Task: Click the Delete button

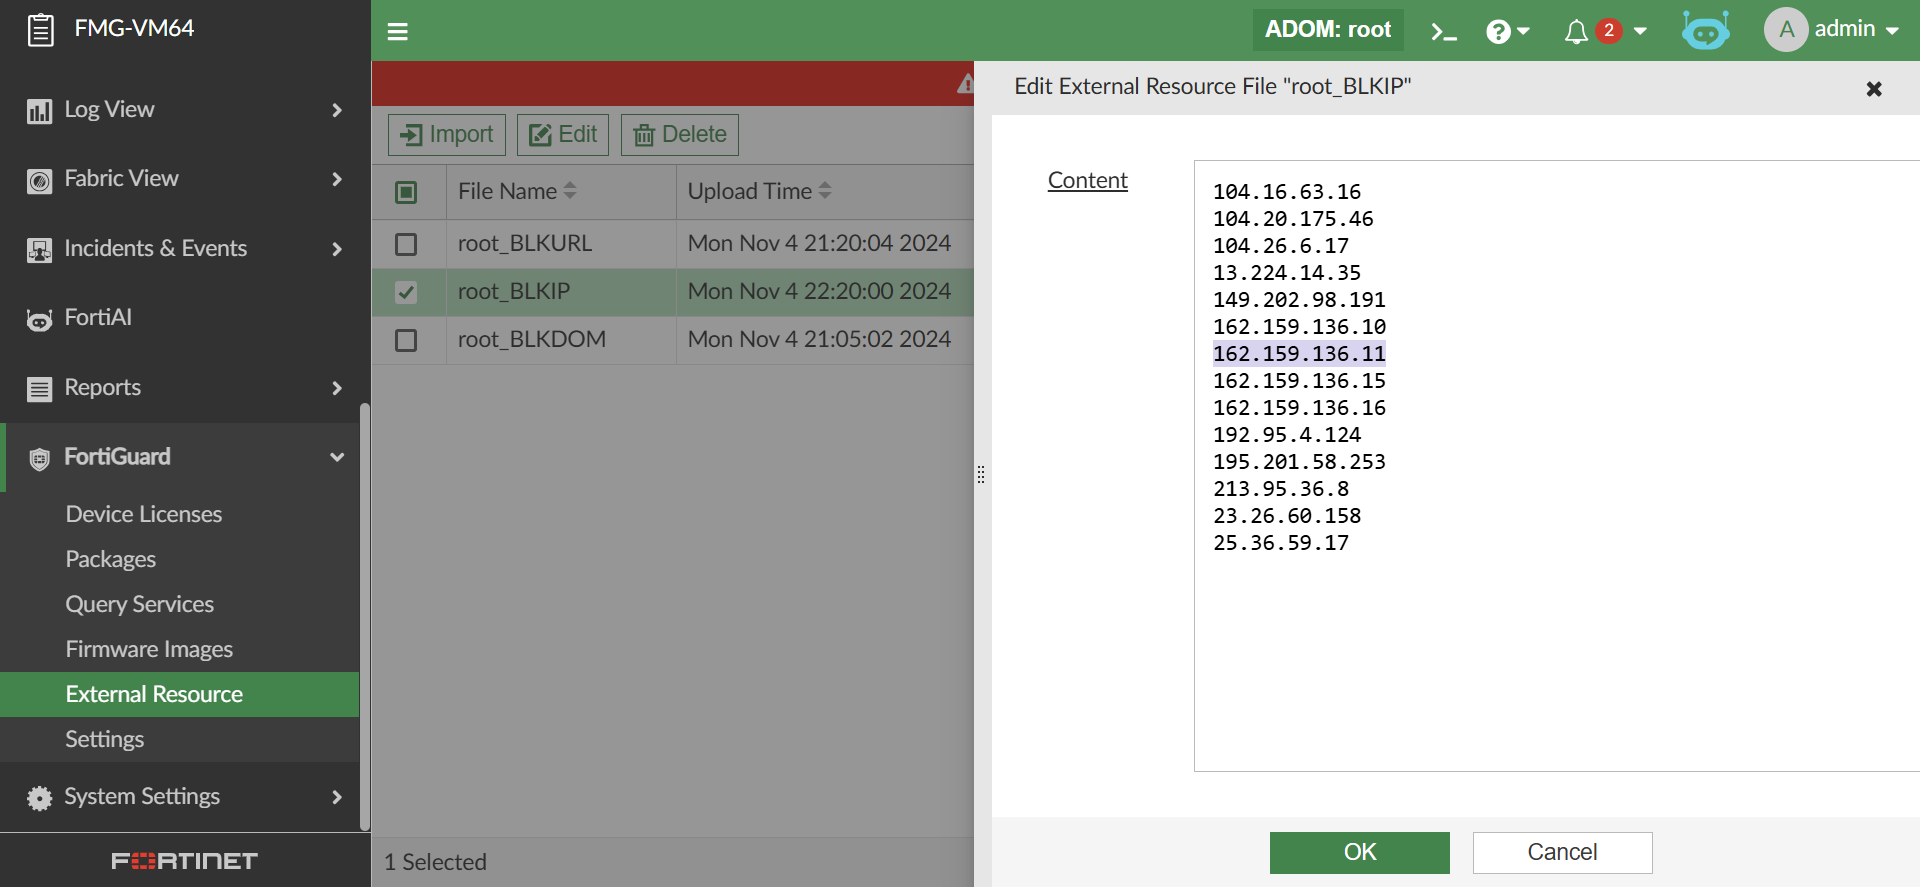Action: [x=680, y=135]
